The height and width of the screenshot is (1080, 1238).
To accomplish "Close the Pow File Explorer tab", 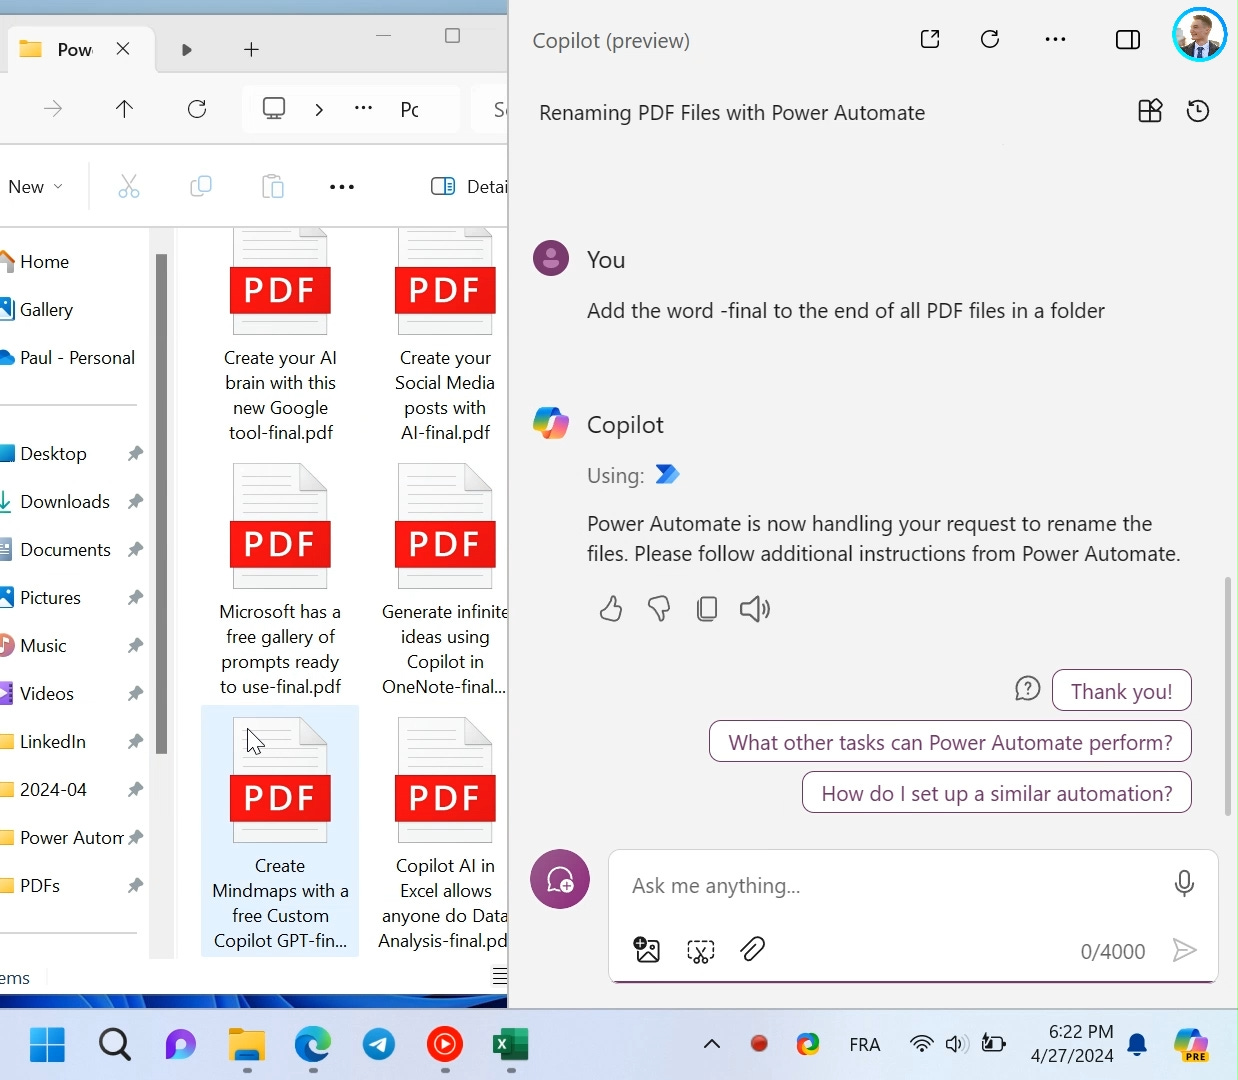I will 123,48.
